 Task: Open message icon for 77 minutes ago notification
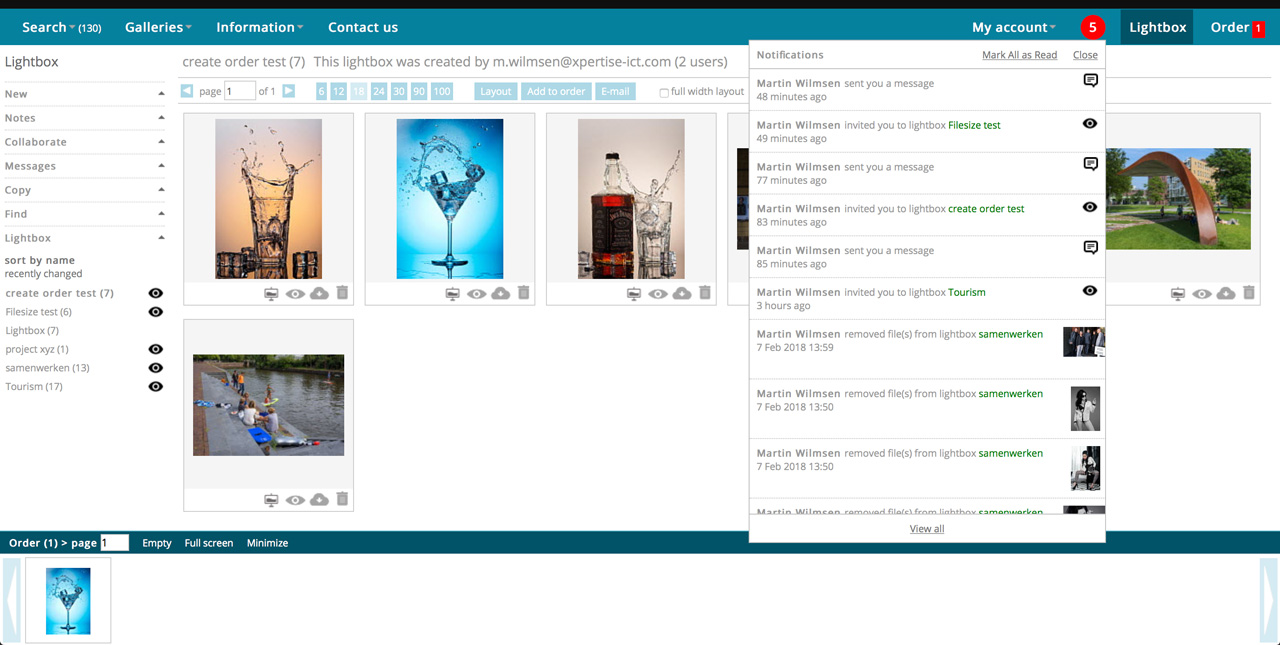point(1090,164)
